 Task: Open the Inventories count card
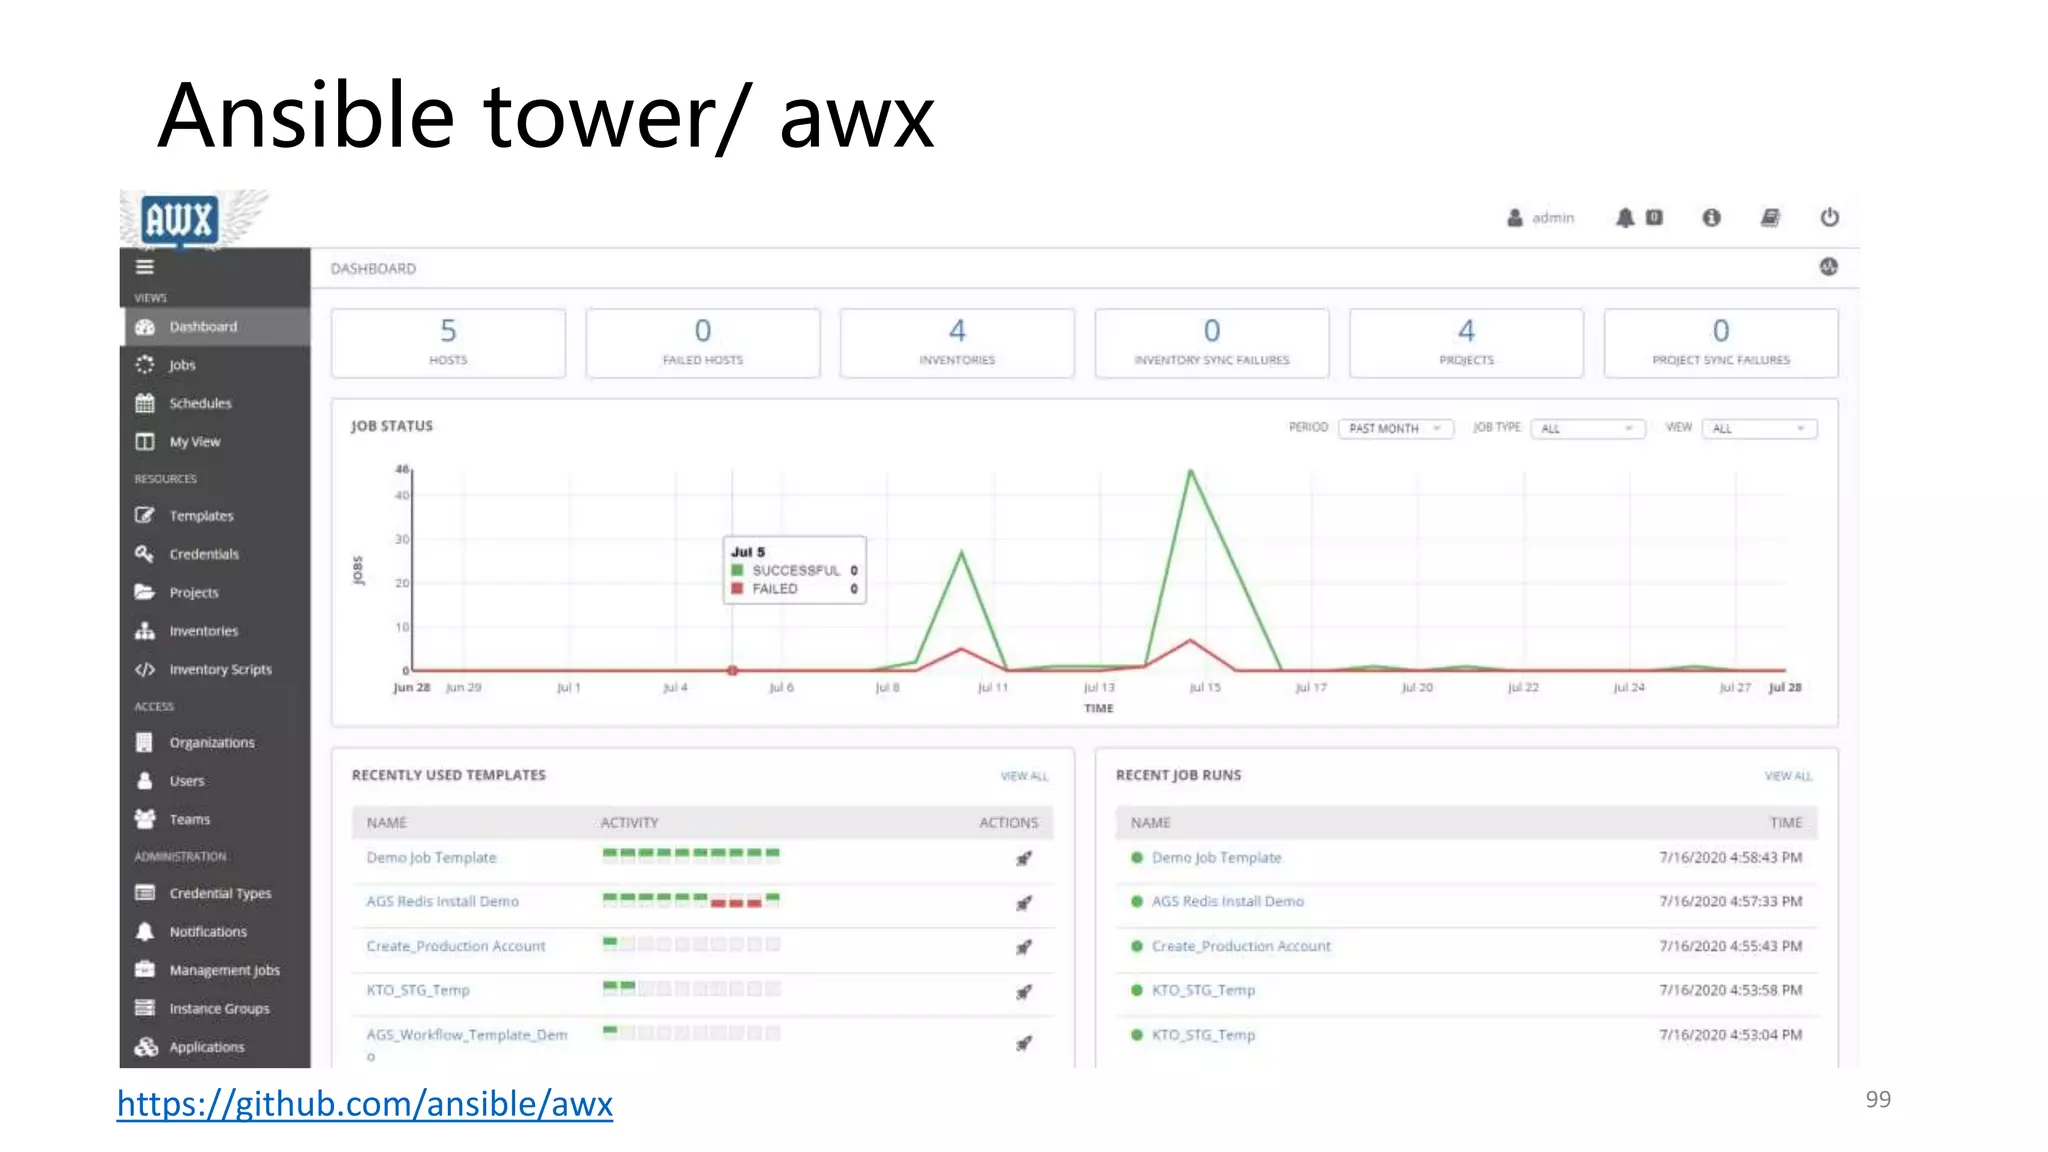(957, 343)
